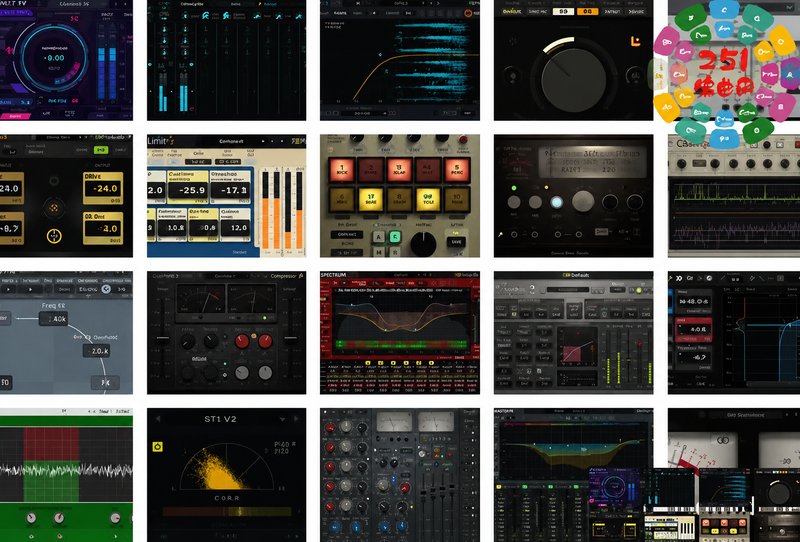This screenshot has width=800, height=542.
Task: Click the left red knob on the compressor
Action: click(x=242, y=341)
